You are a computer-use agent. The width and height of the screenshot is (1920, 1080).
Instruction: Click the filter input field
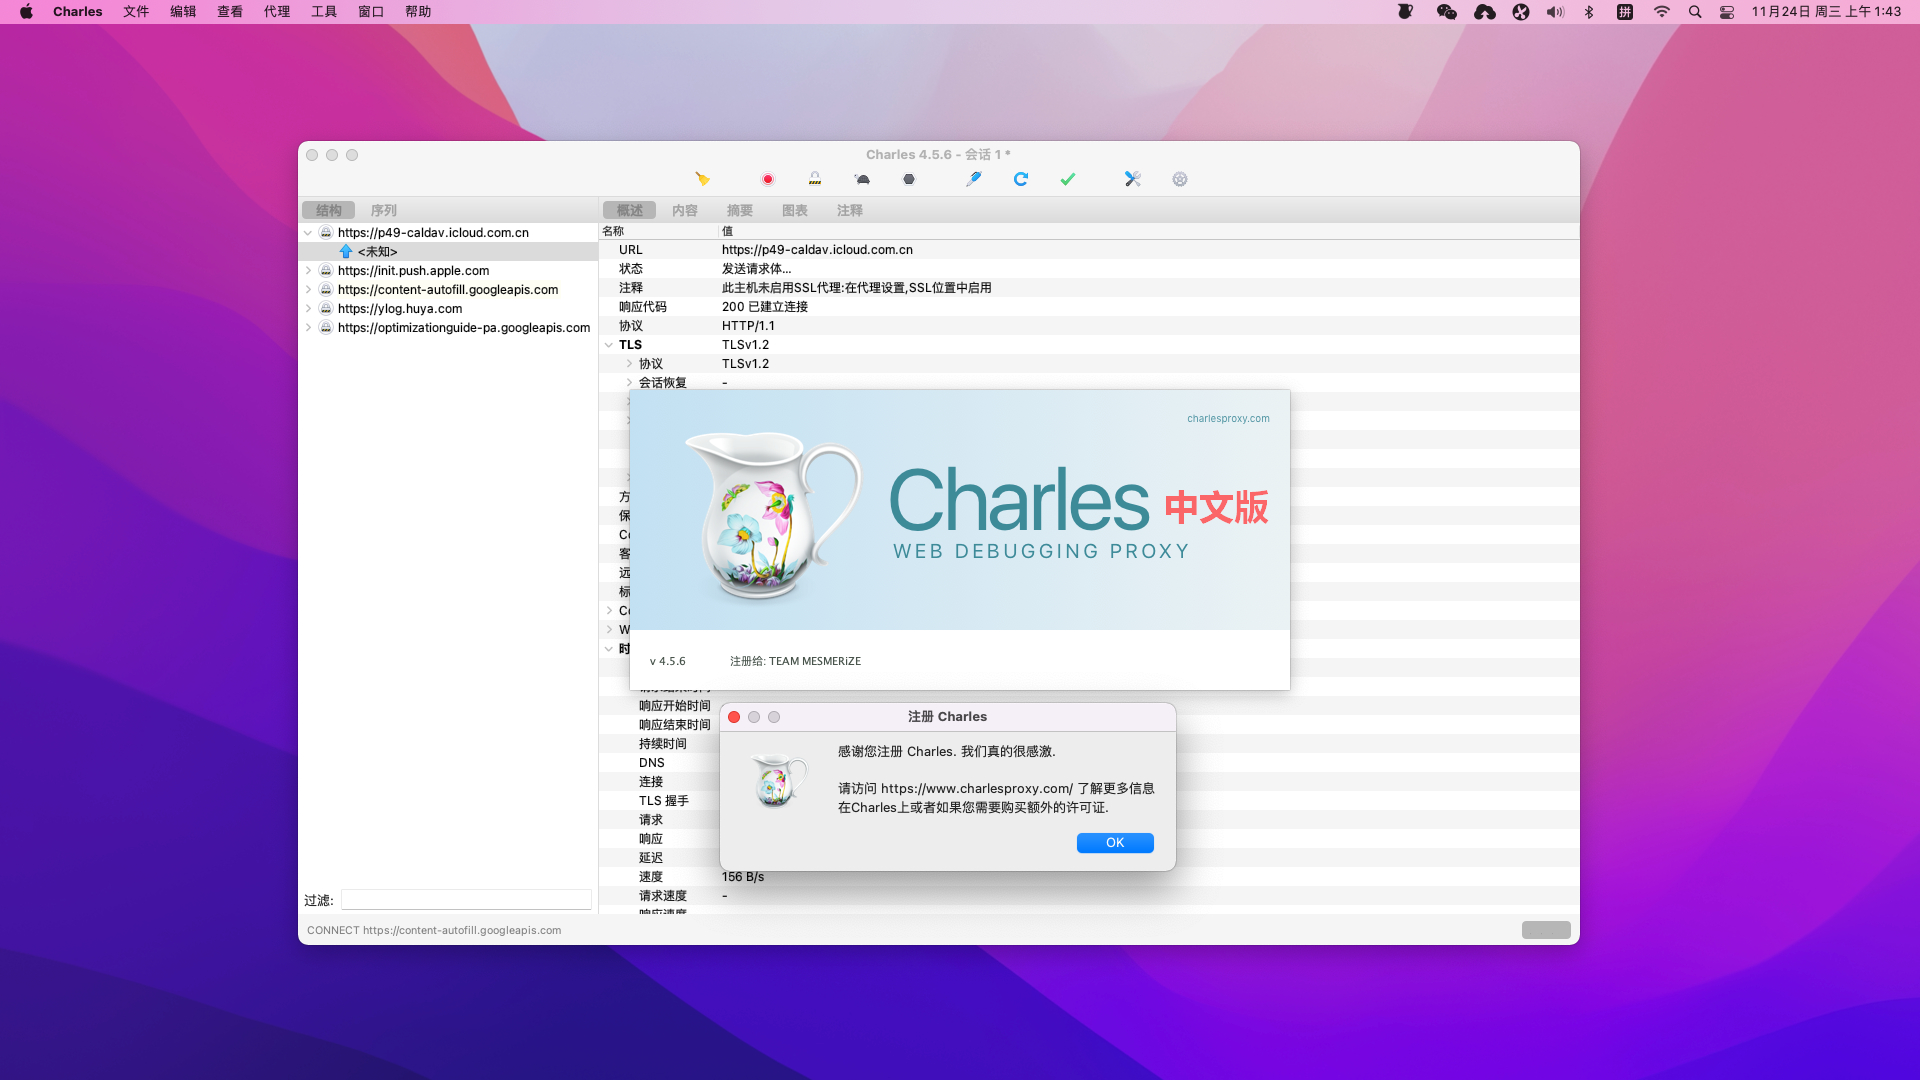pyautogui.click(x=466, y=900)
